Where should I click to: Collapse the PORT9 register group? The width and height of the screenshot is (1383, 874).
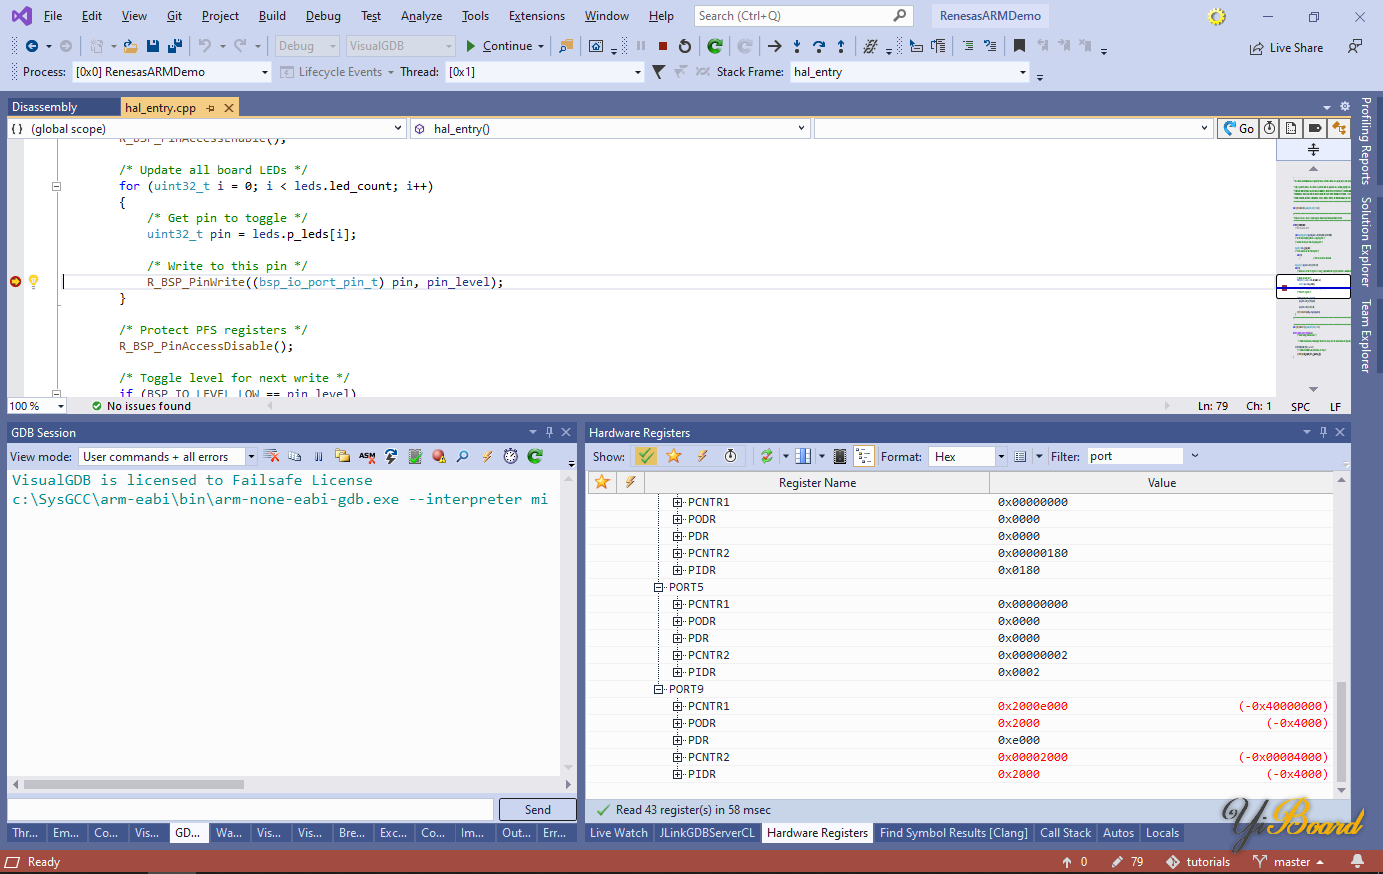pos(659,689)
